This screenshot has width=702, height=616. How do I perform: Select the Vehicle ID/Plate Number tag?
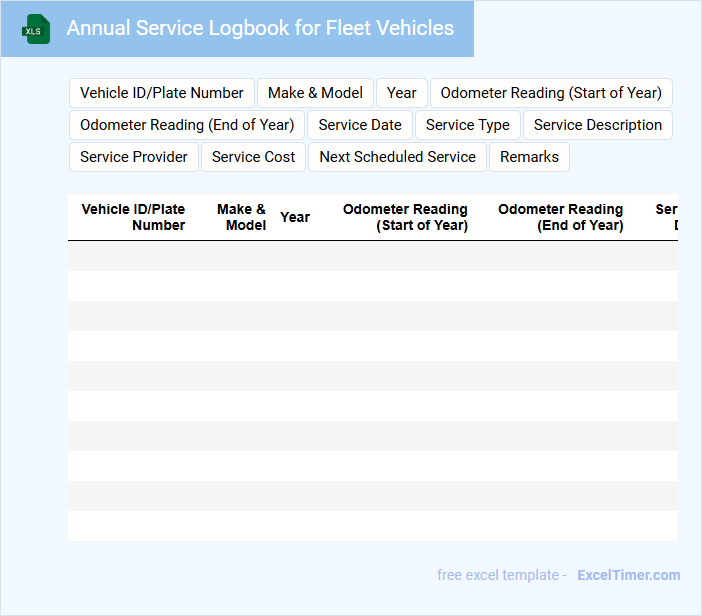point(162,93)
